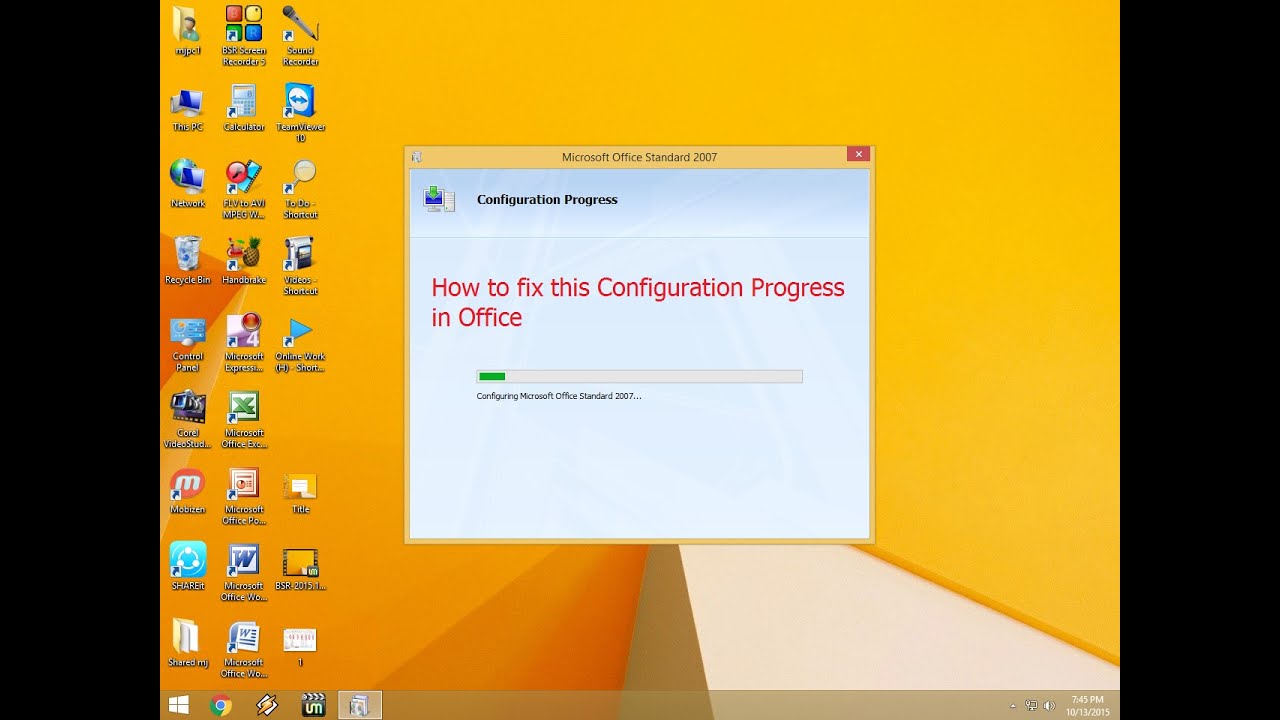
Task: Select the To Do - Shortcut icon
Action: point(300,190)
